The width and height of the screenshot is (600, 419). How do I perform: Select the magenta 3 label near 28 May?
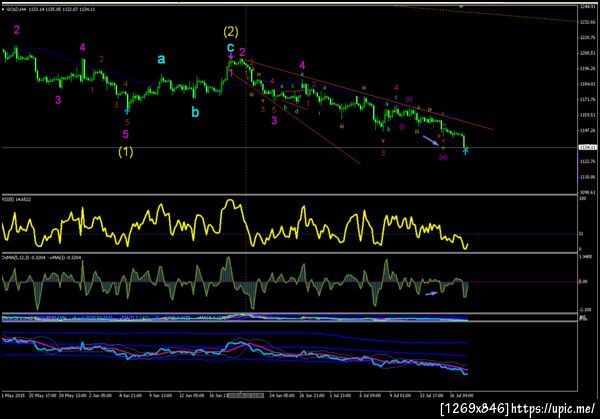58,100
